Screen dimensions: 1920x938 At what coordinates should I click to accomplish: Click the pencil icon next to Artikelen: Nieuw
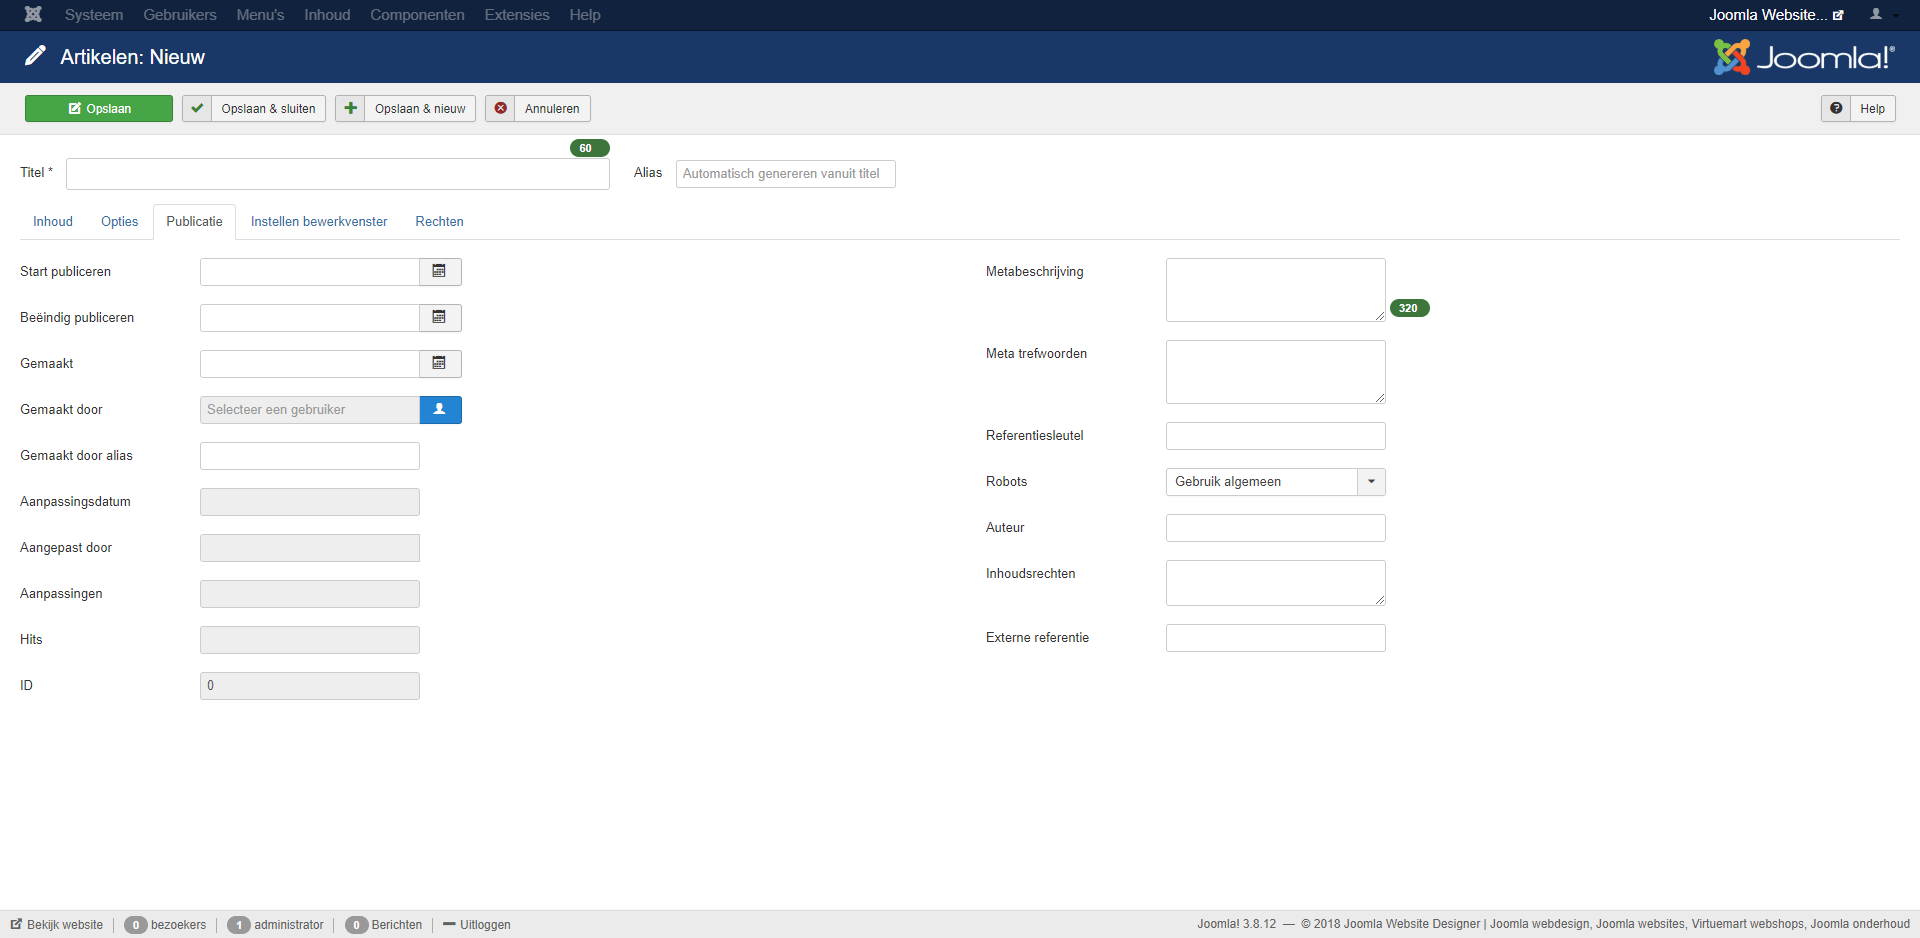(x=36, y=56)
